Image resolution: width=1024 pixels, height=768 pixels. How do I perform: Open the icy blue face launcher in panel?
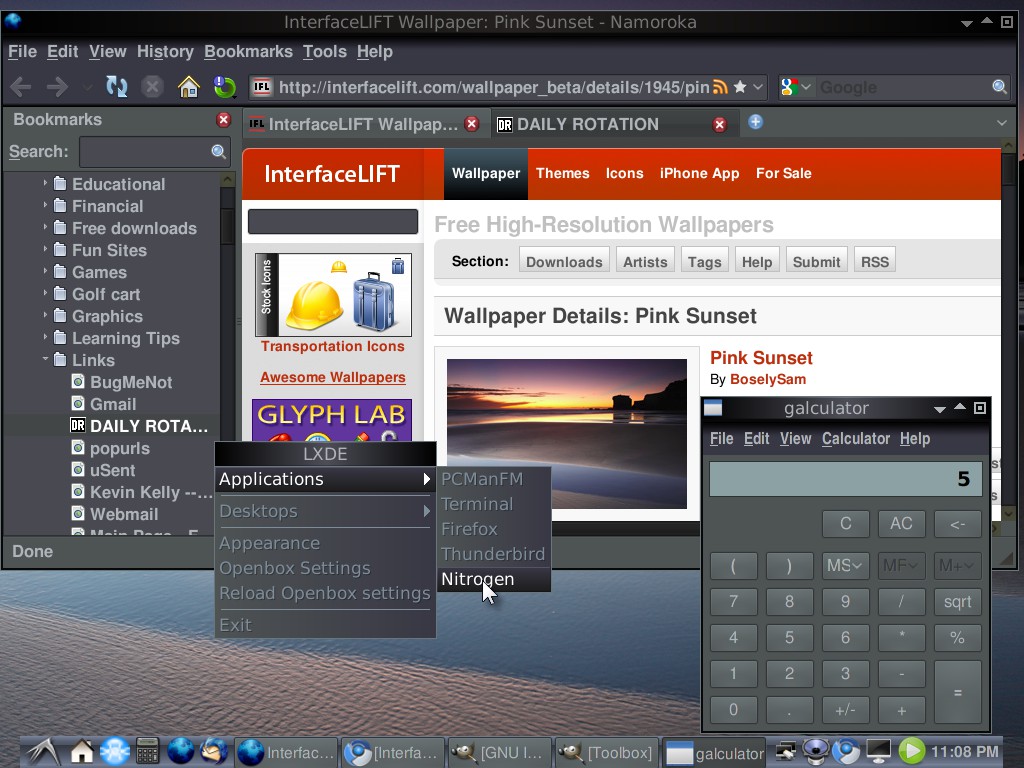114,751
